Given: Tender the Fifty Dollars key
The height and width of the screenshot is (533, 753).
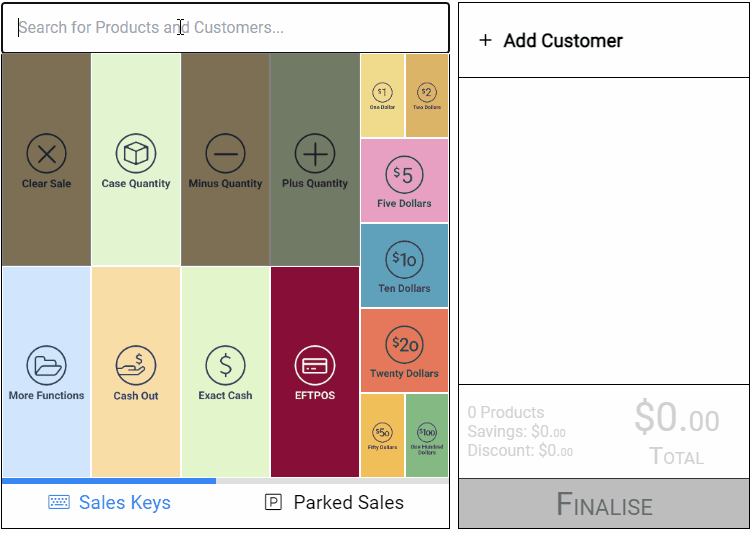Looking at the screenshot, I should tap(382, 436).
